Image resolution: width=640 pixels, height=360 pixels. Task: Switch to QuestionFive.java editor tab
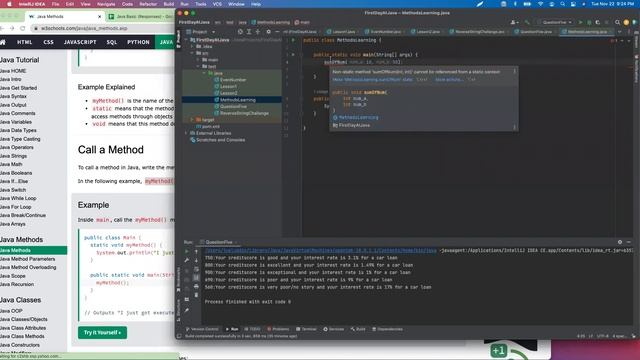[x=533, y=31]
